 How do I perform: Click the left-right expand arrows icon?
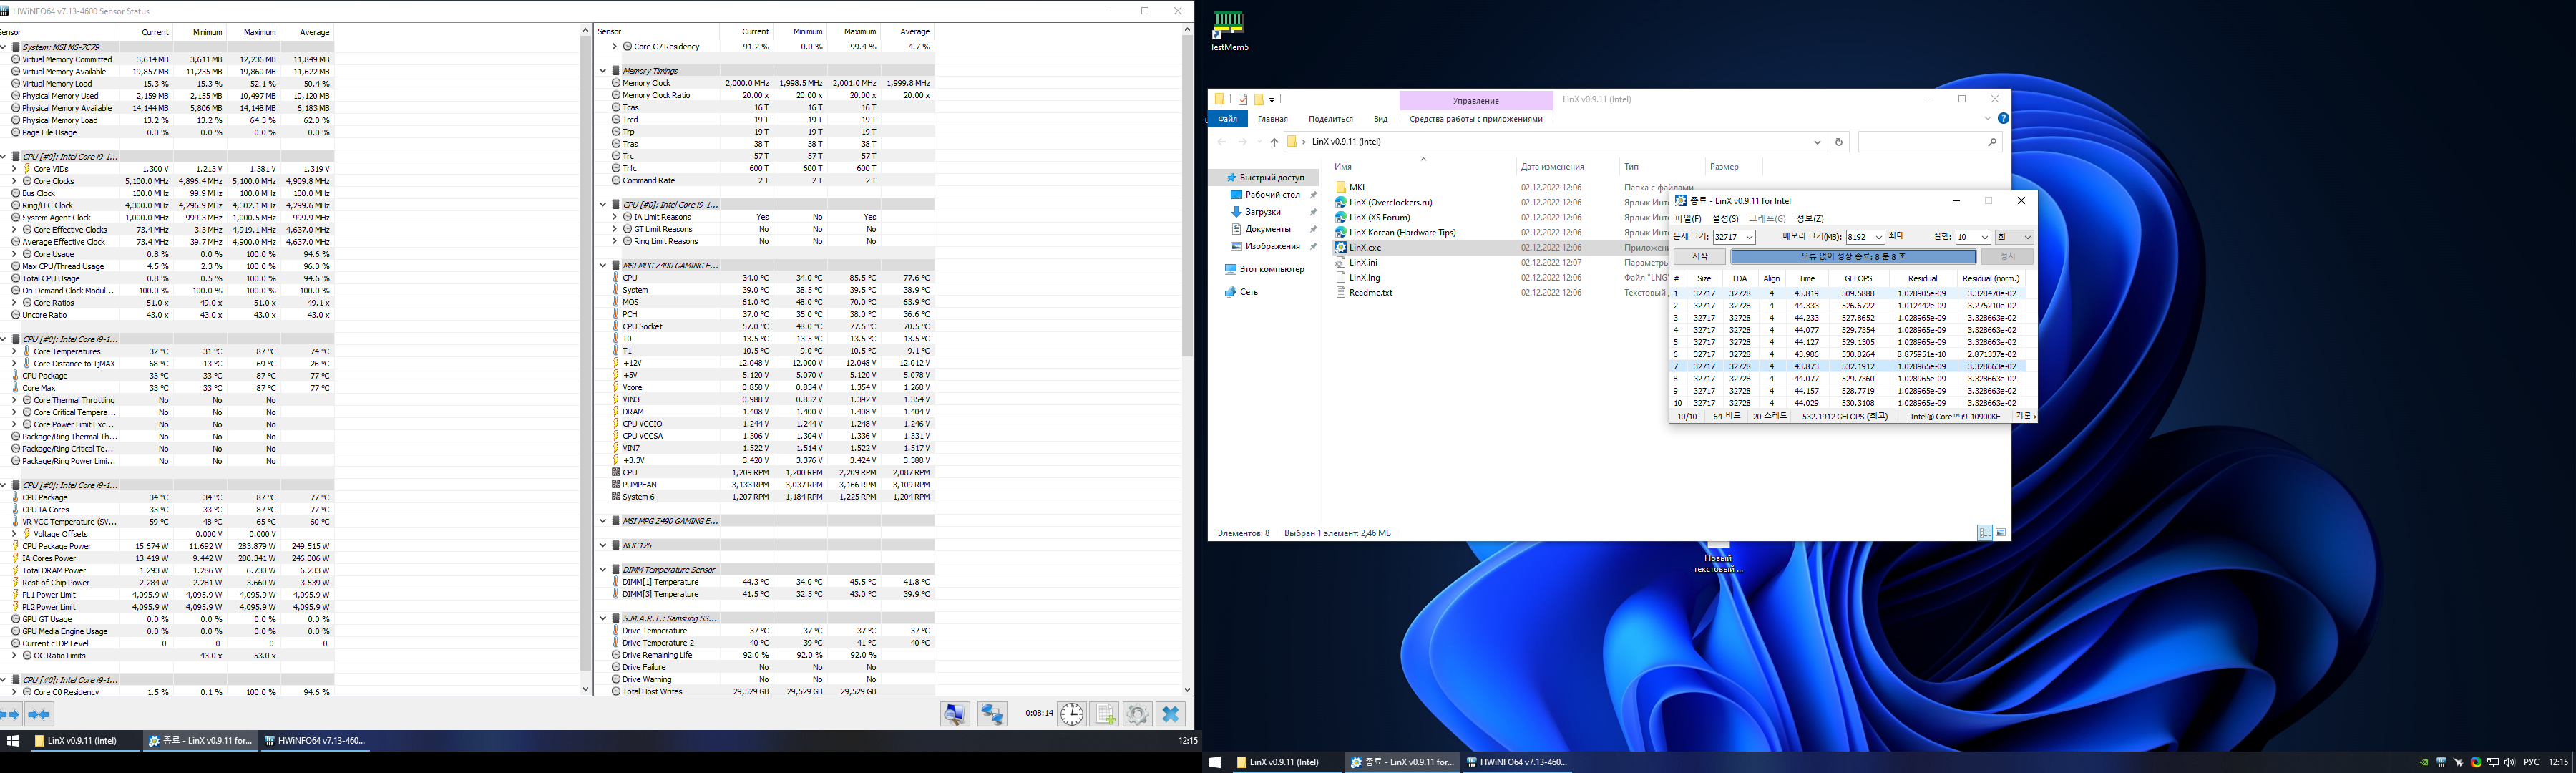[11, 714]
